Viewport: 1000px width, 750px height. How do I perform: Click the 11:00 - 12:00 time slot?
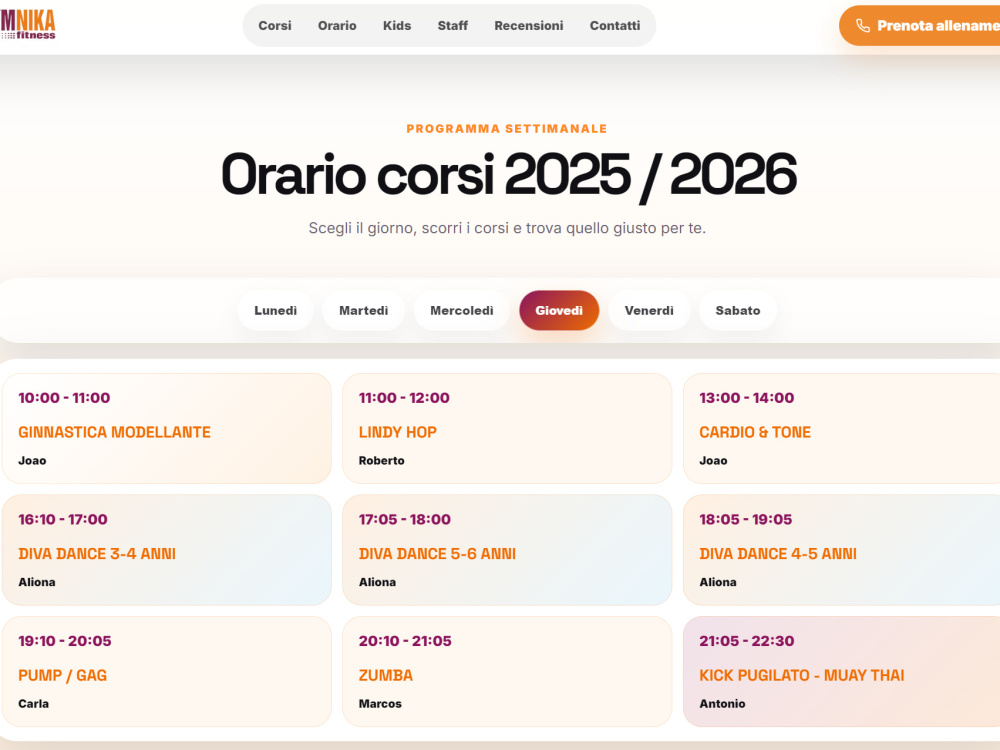coord(404,398)
